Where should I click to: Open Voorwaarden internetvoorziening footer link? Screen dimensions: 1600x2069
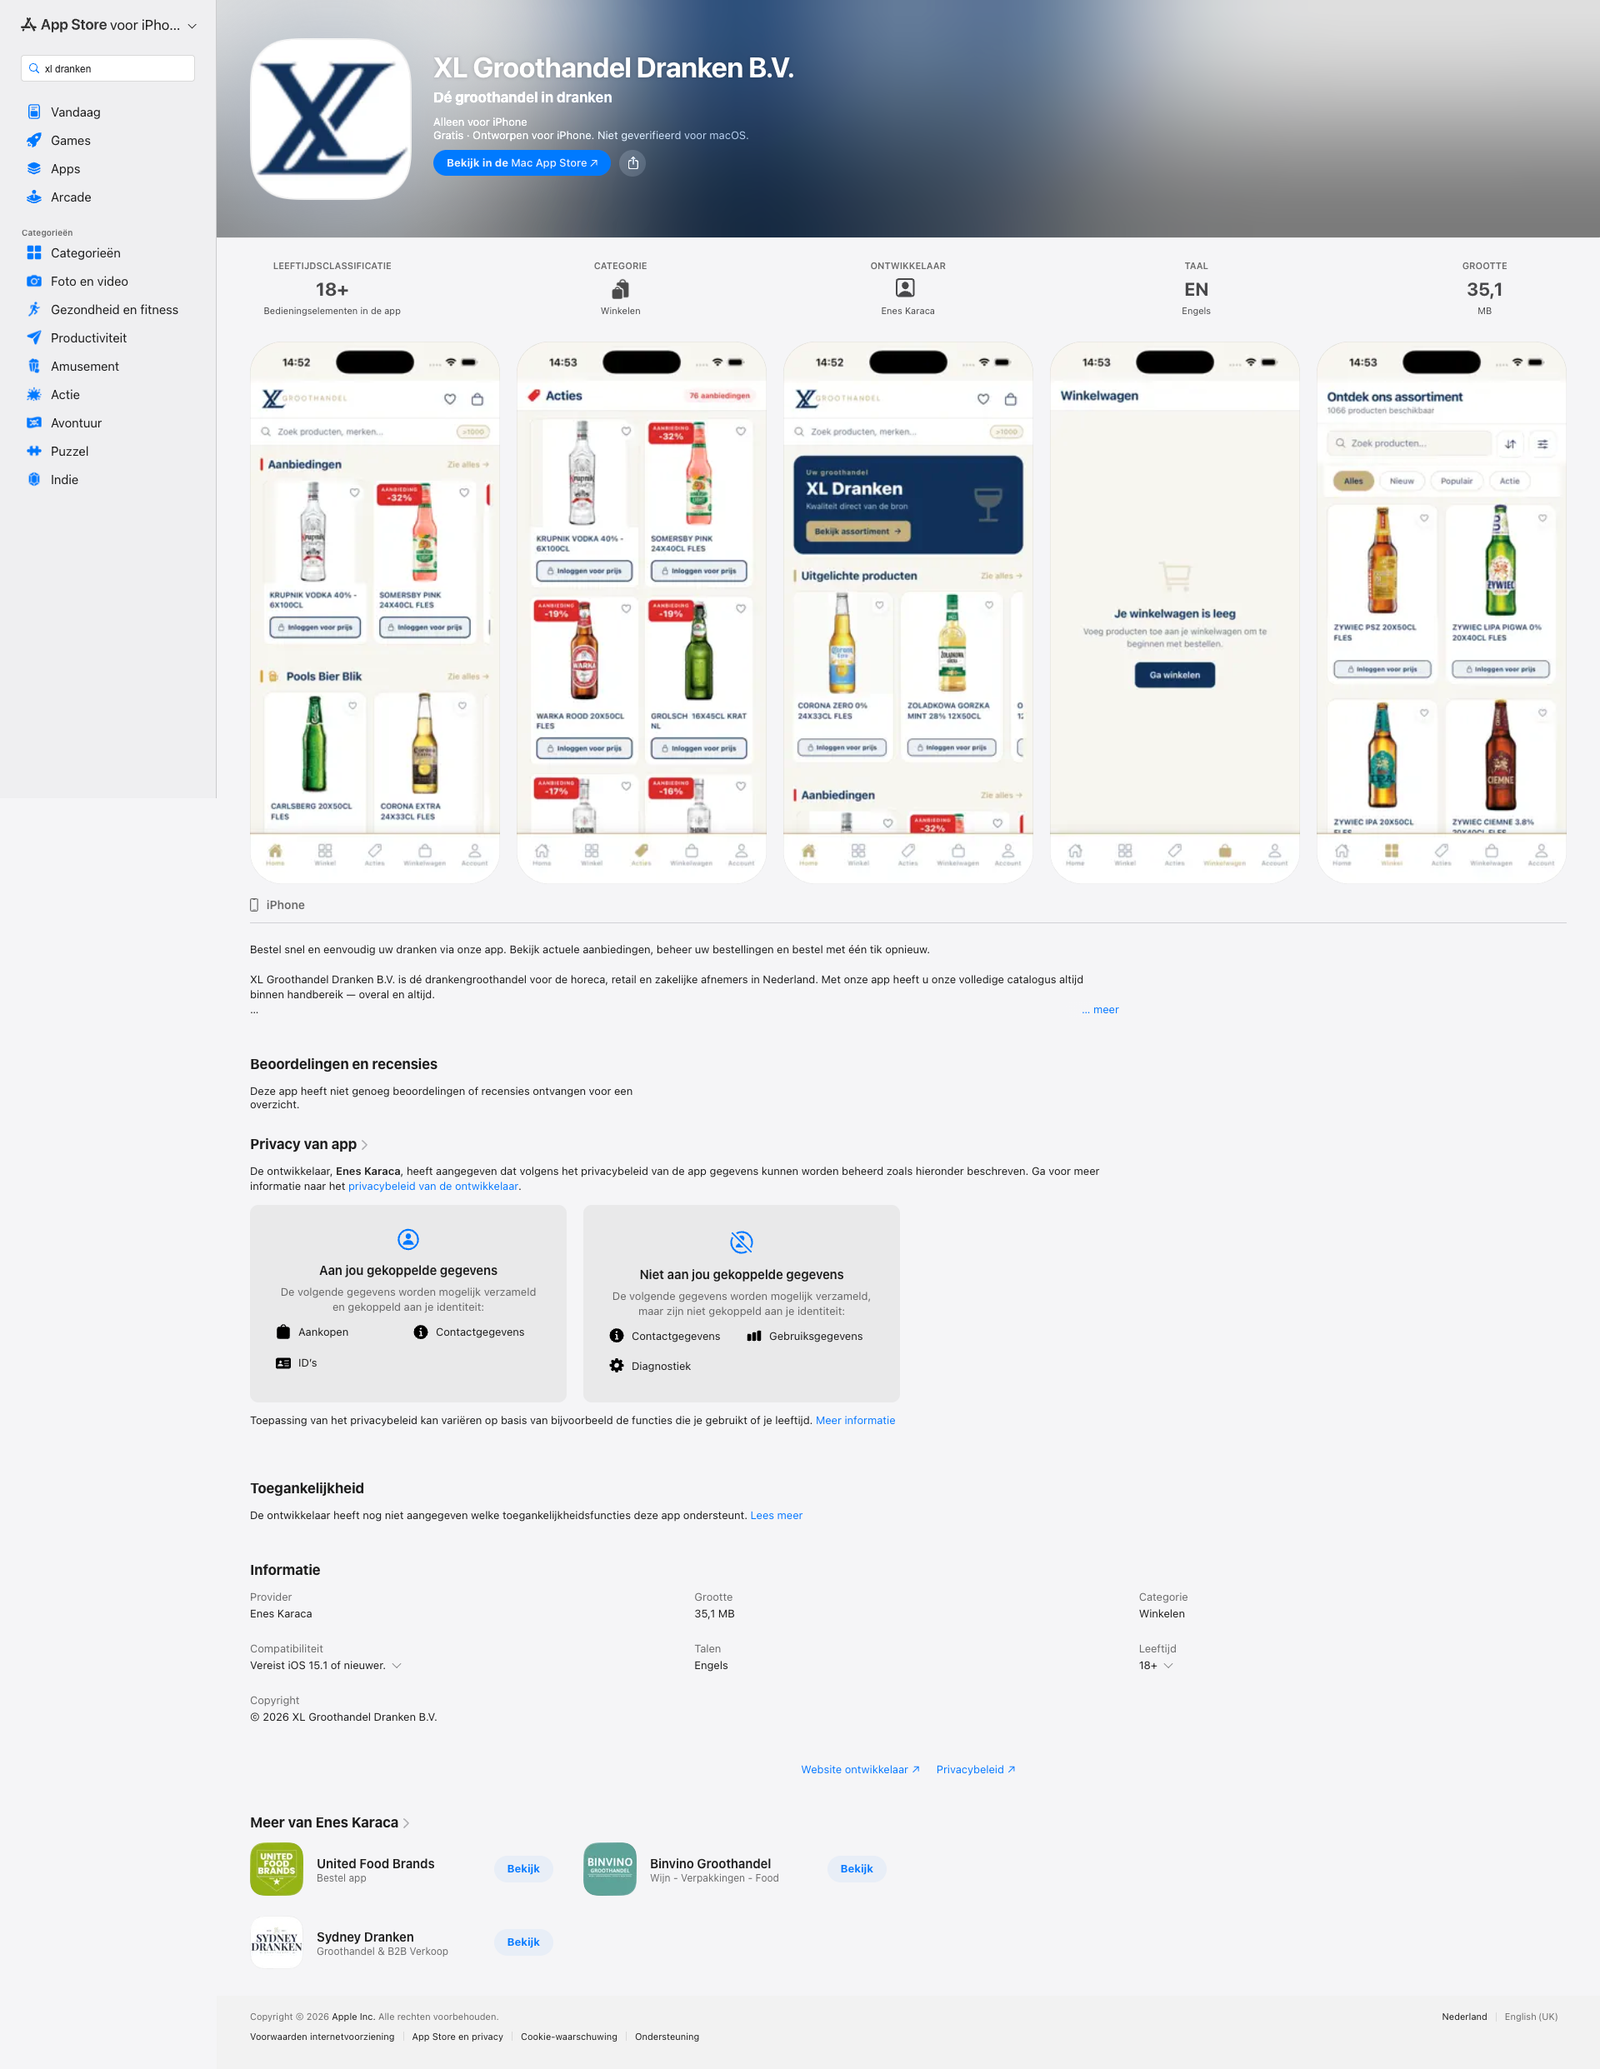[x=322, y=2036]
